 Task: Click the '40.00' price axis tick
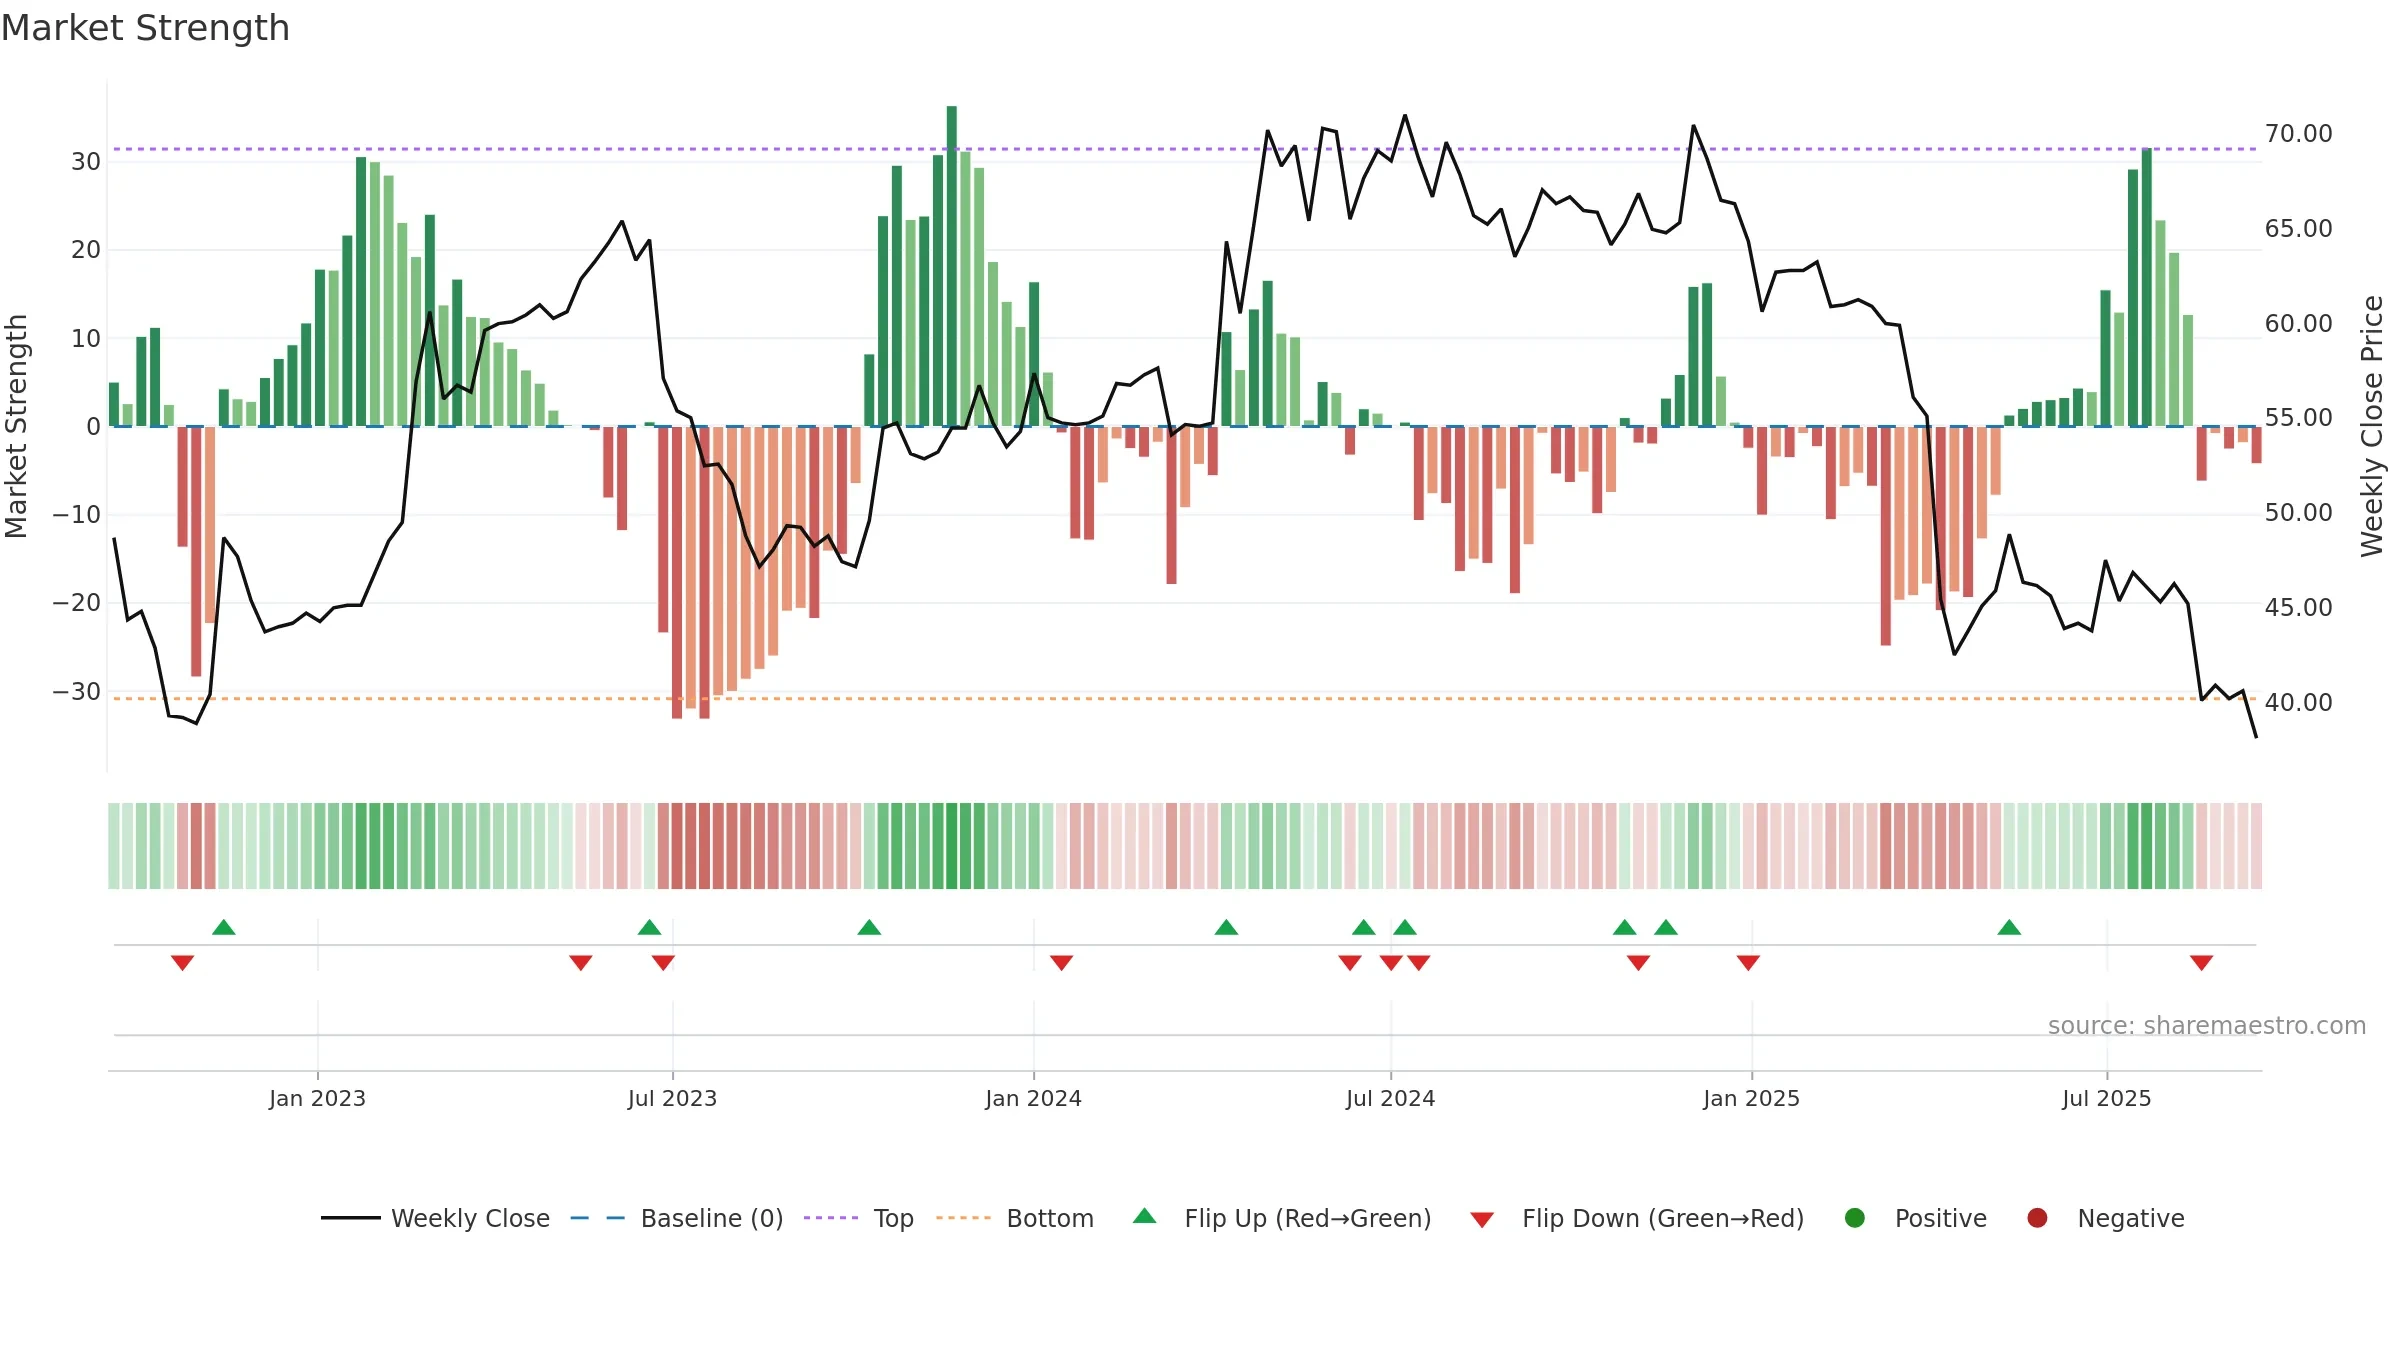click(2298, 703)
